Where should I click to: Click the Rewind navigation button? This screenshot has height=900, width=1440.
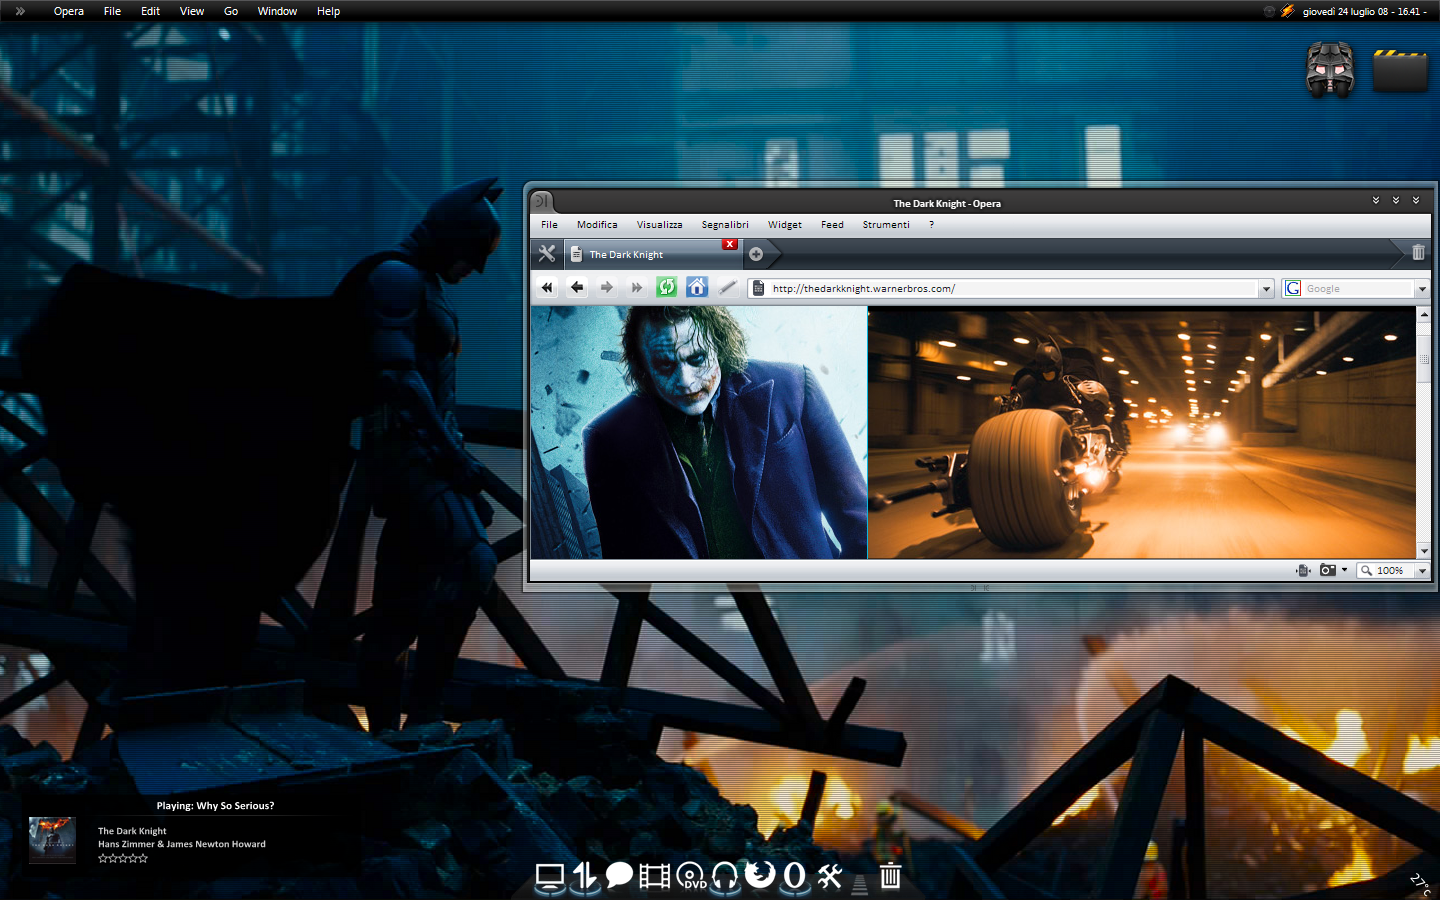(547, 288)
